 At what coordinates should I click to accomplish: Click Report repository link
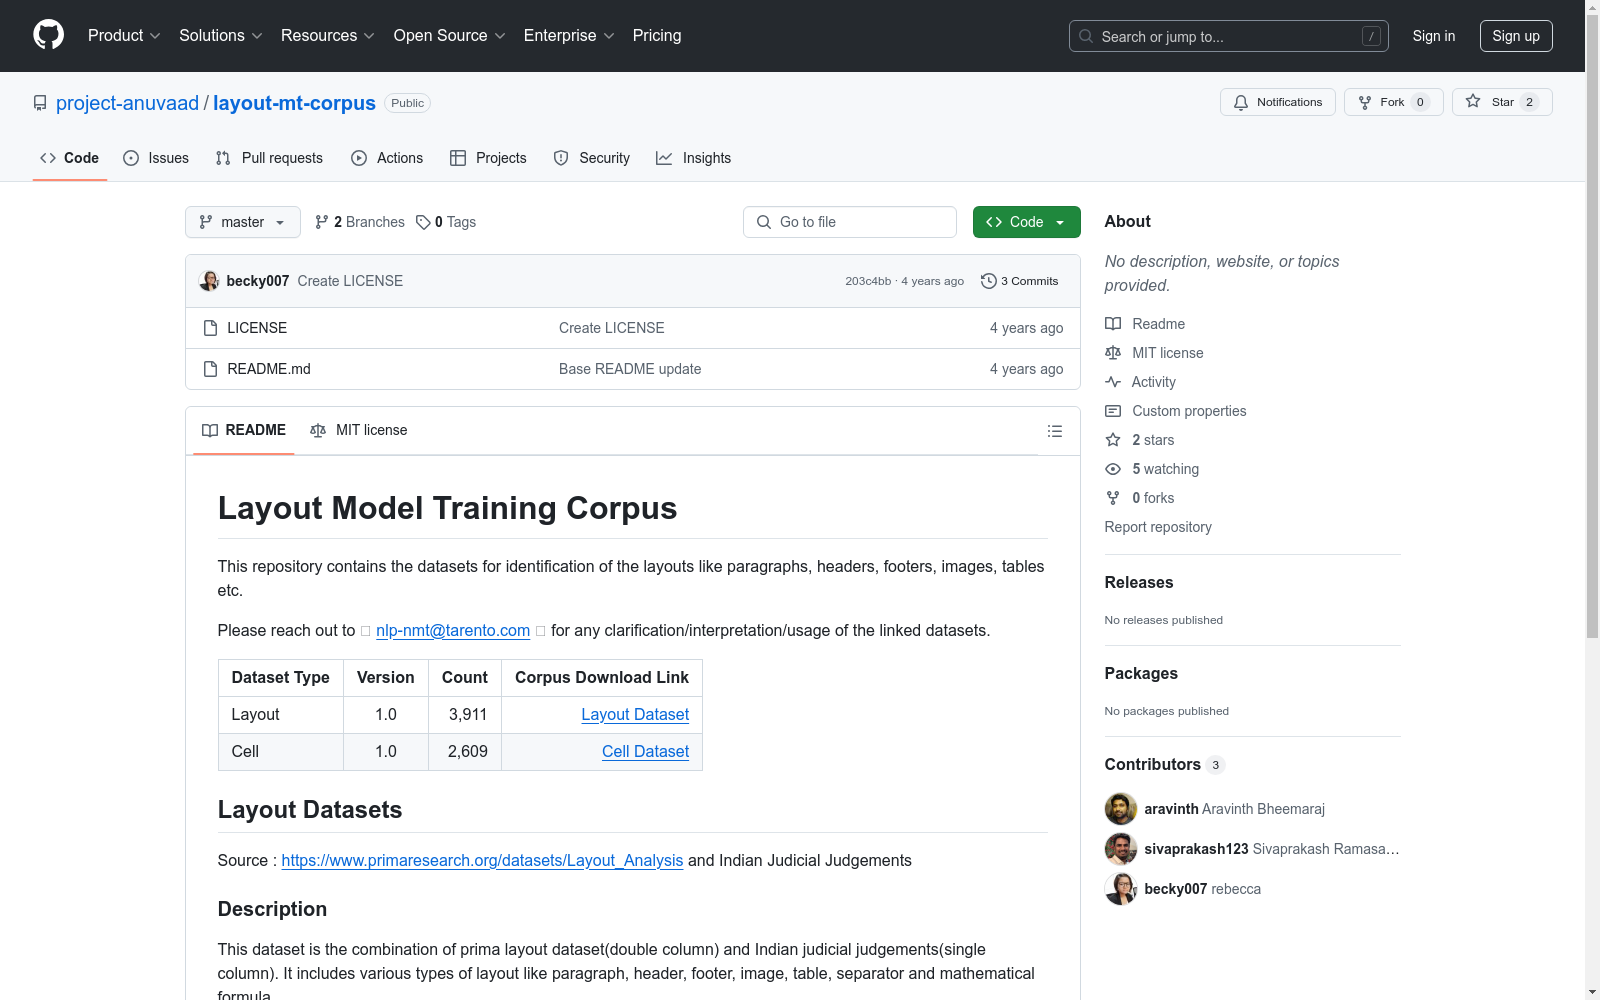(x=1158, y=527)
